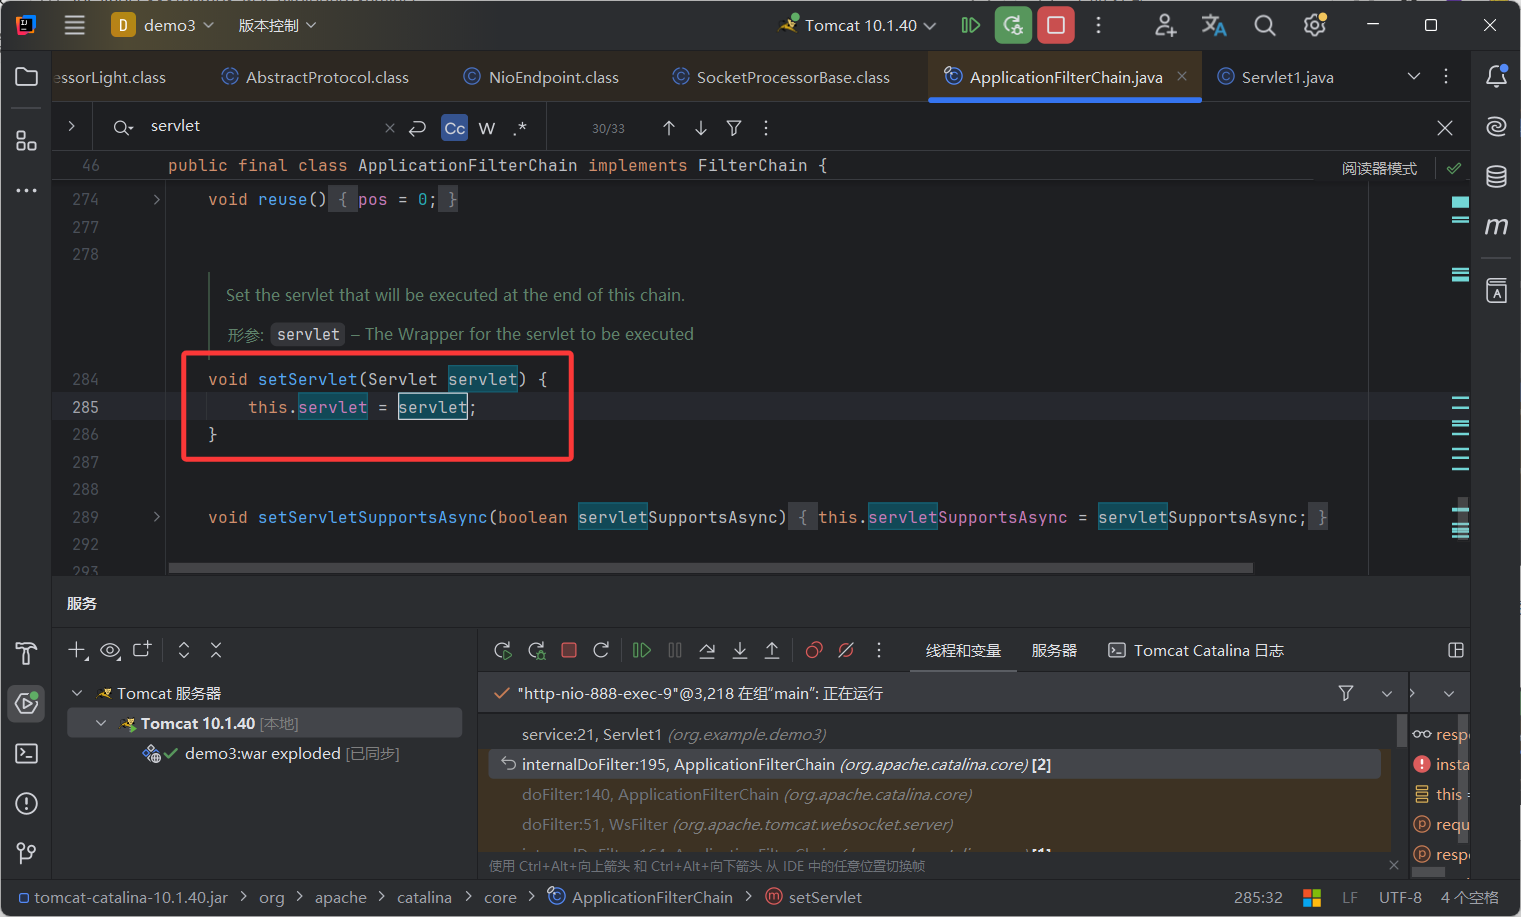This screenshot has width=1521, height=917.
Task: Click the Mute Breakpoints icon in debugger
Action: point(846,650)
